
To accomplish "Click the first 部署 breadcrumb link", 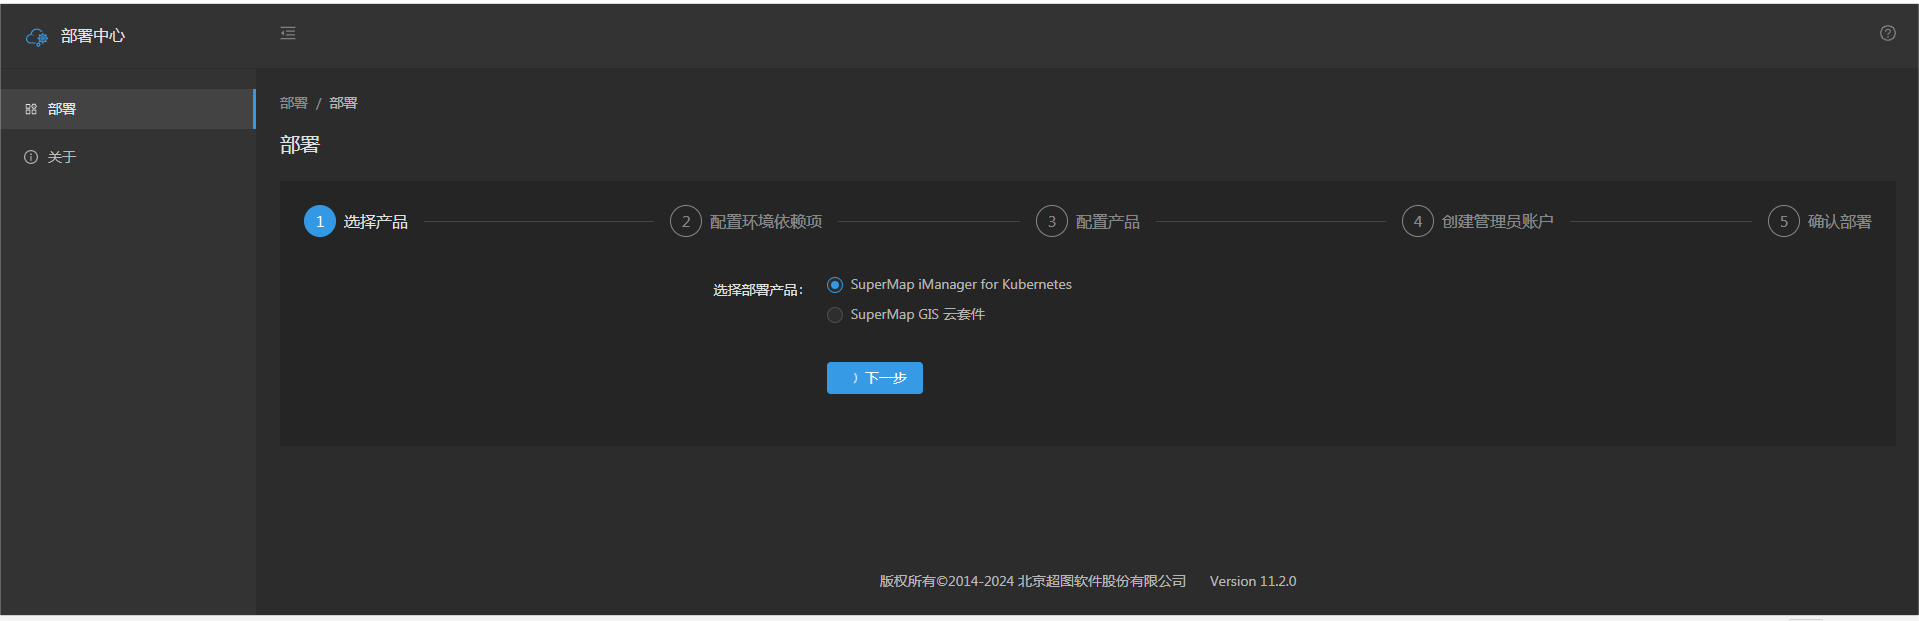I will tap(294, 103).
